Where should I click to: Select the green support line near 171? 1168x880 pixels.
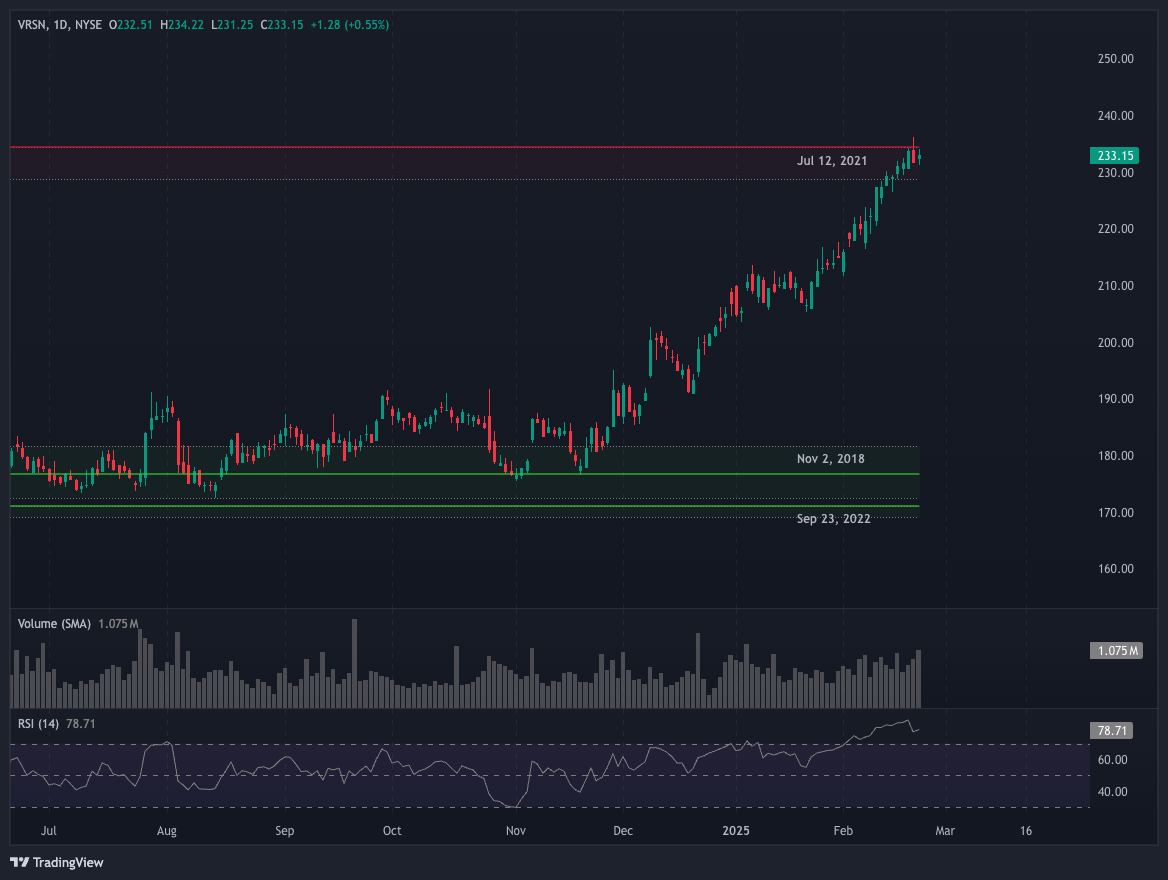point(464,506)
